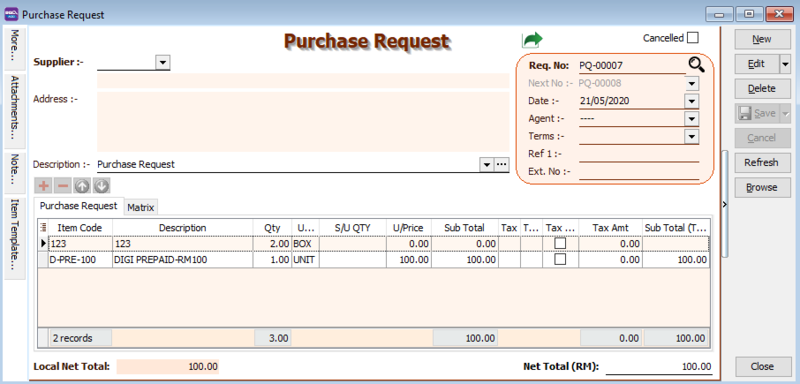
Task: Click the Local Net Total value
Action: tap(168, 366)
